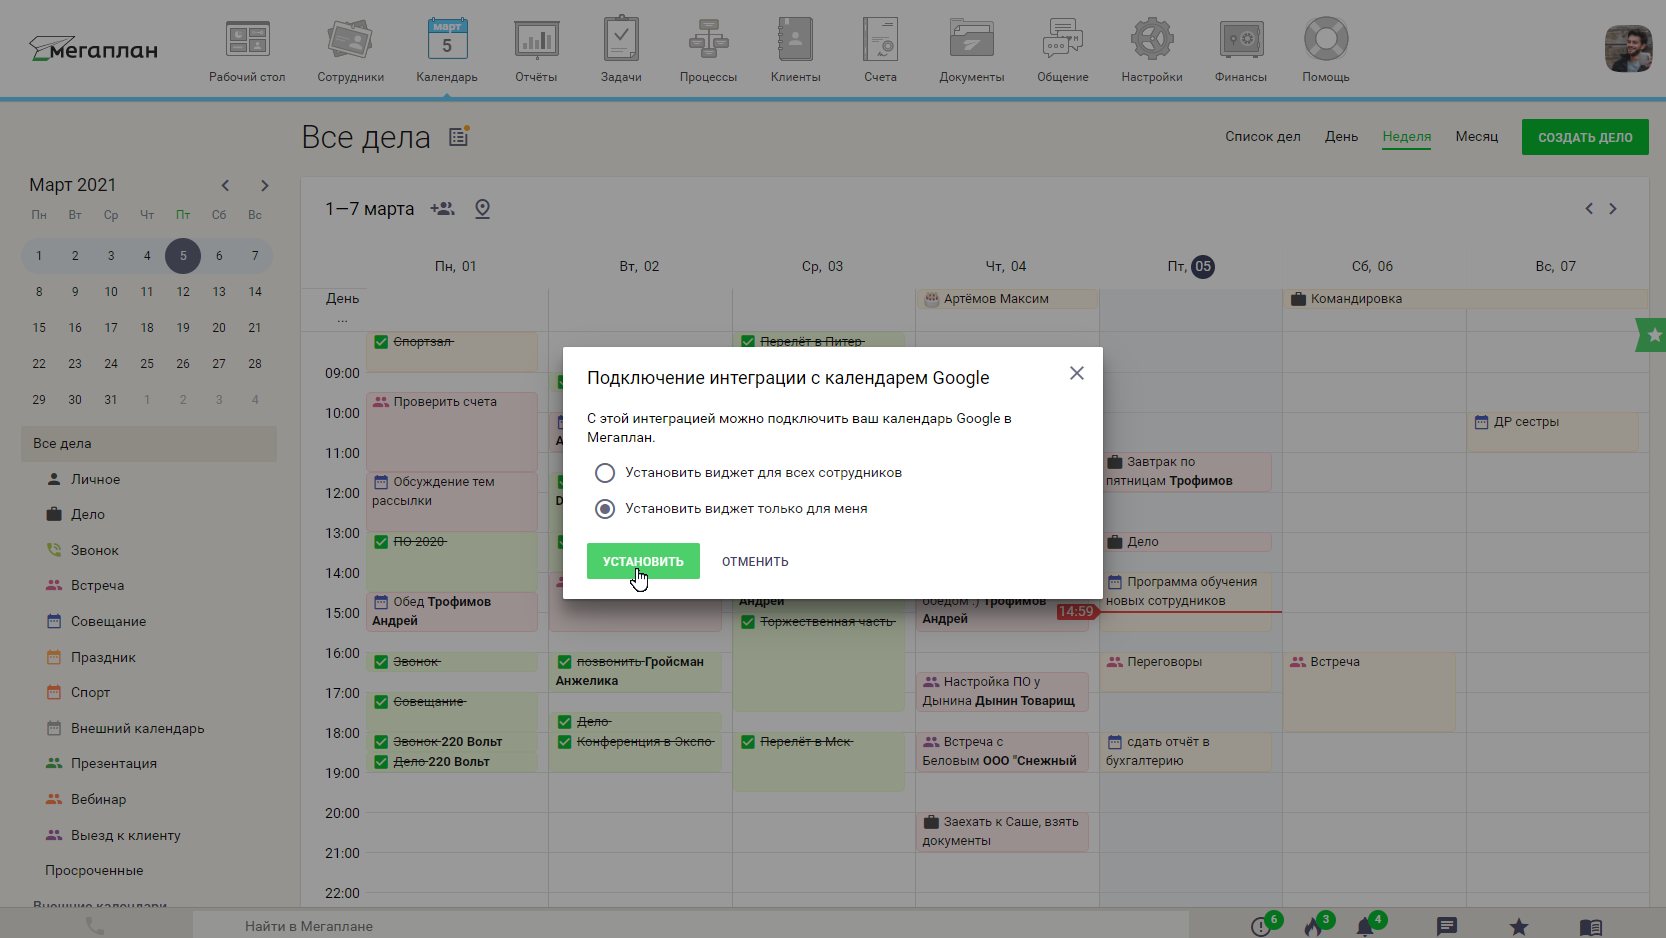Click ОТМЕНИТЬ button

755,562
